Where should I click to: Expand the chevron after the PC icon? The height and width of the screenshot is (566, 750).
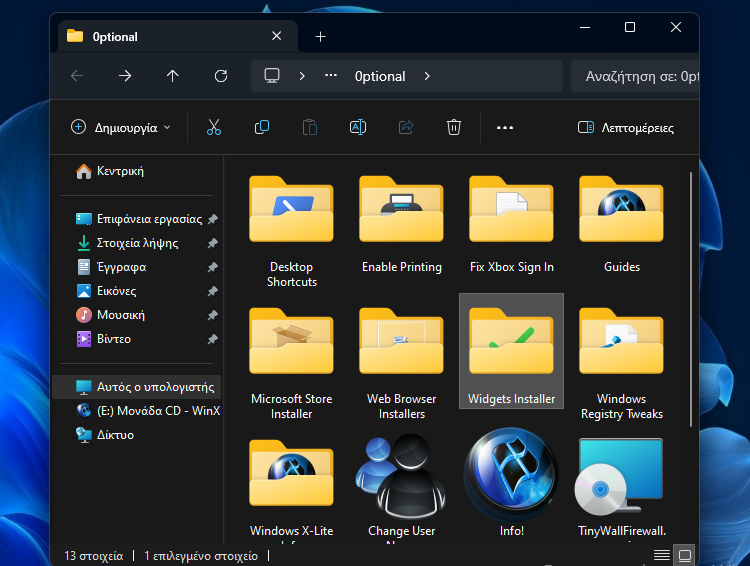[x=302, y=76]
